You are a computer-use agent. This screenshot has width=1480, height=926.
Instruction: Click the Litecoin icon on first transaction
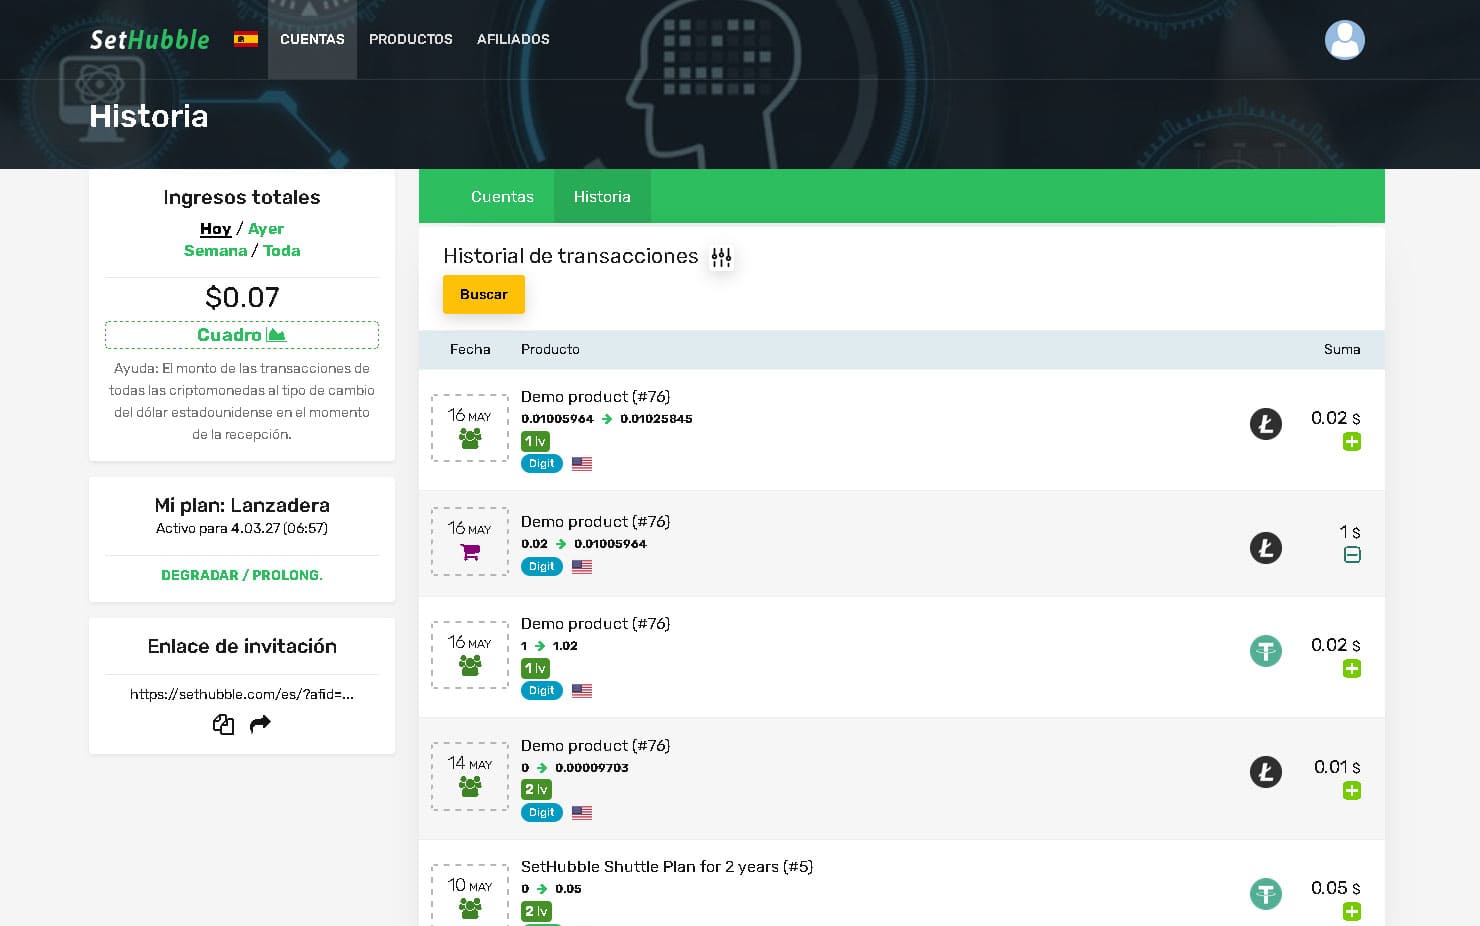coord(1265,424)
